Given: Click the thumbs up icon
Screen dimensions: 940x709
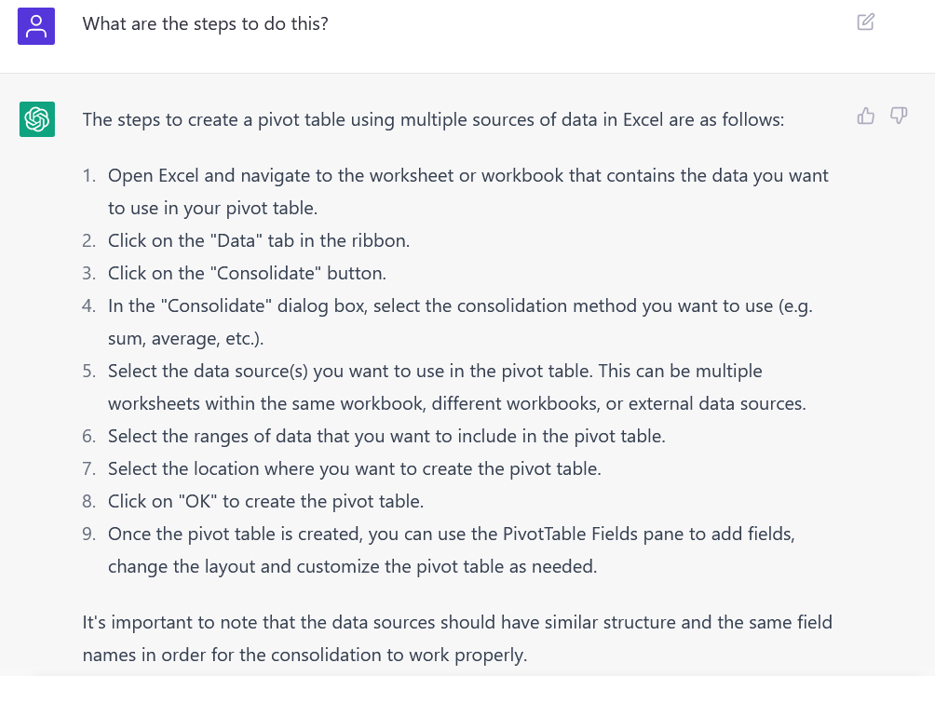Looking at the screenshot, I should point(866,116).
